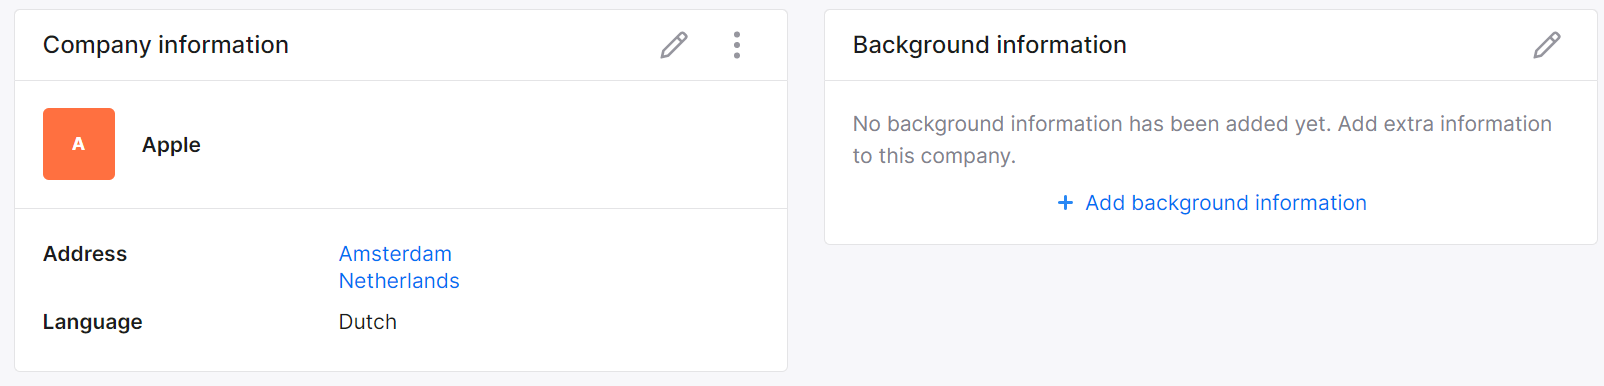Open the Amsterdam address link
Viewport: 1604px width, 386px height.
(395, 254)
